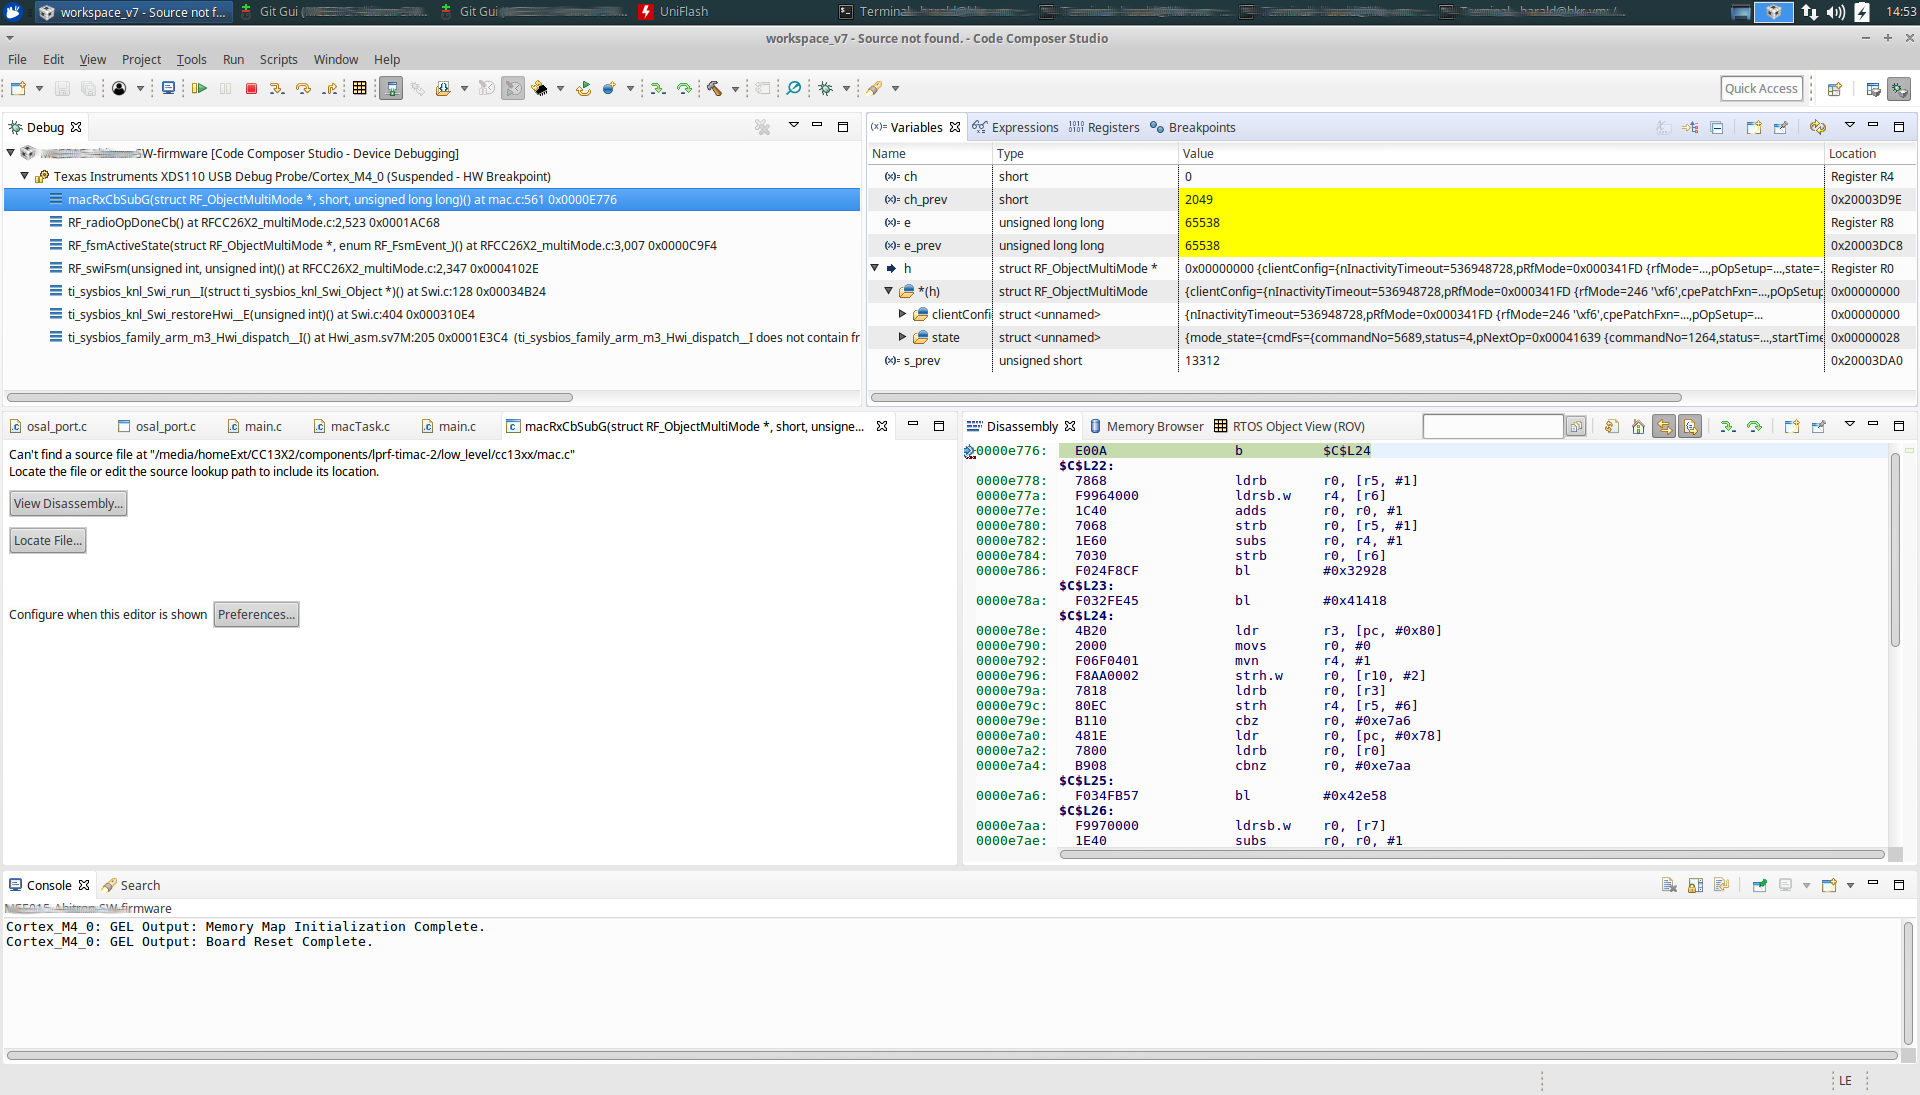Click the network icon in system tray

point(1810,12)
